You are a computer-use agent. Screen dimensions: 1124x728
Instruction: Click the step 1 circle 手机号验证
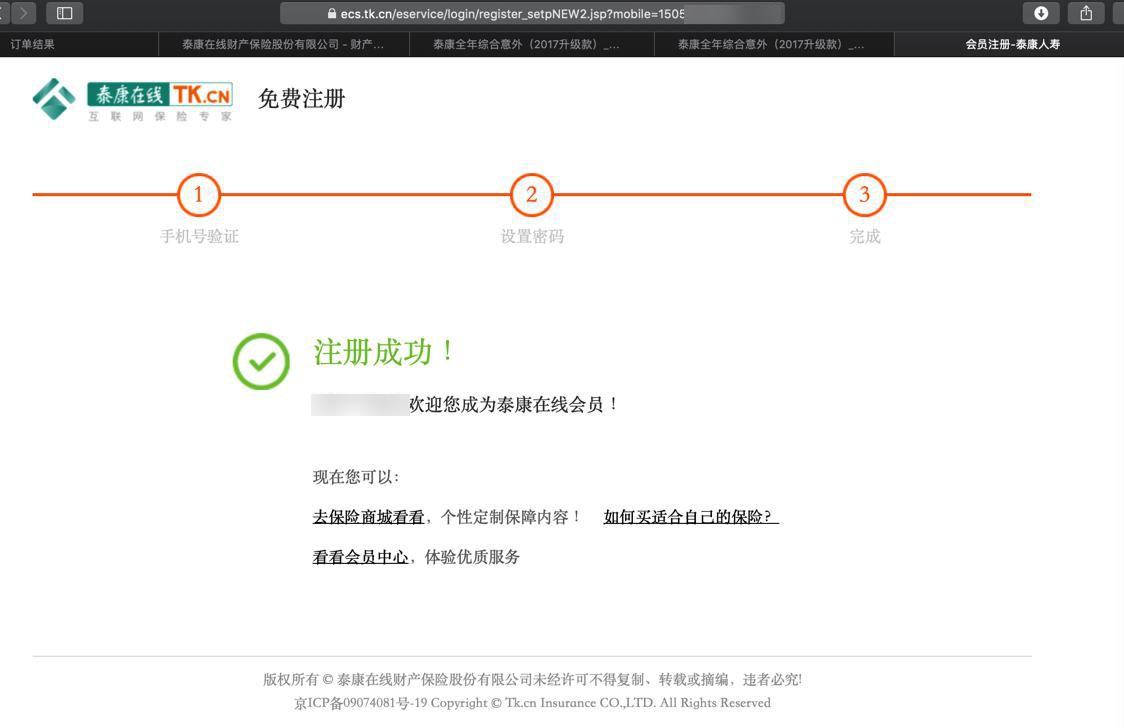click(199, 194)
